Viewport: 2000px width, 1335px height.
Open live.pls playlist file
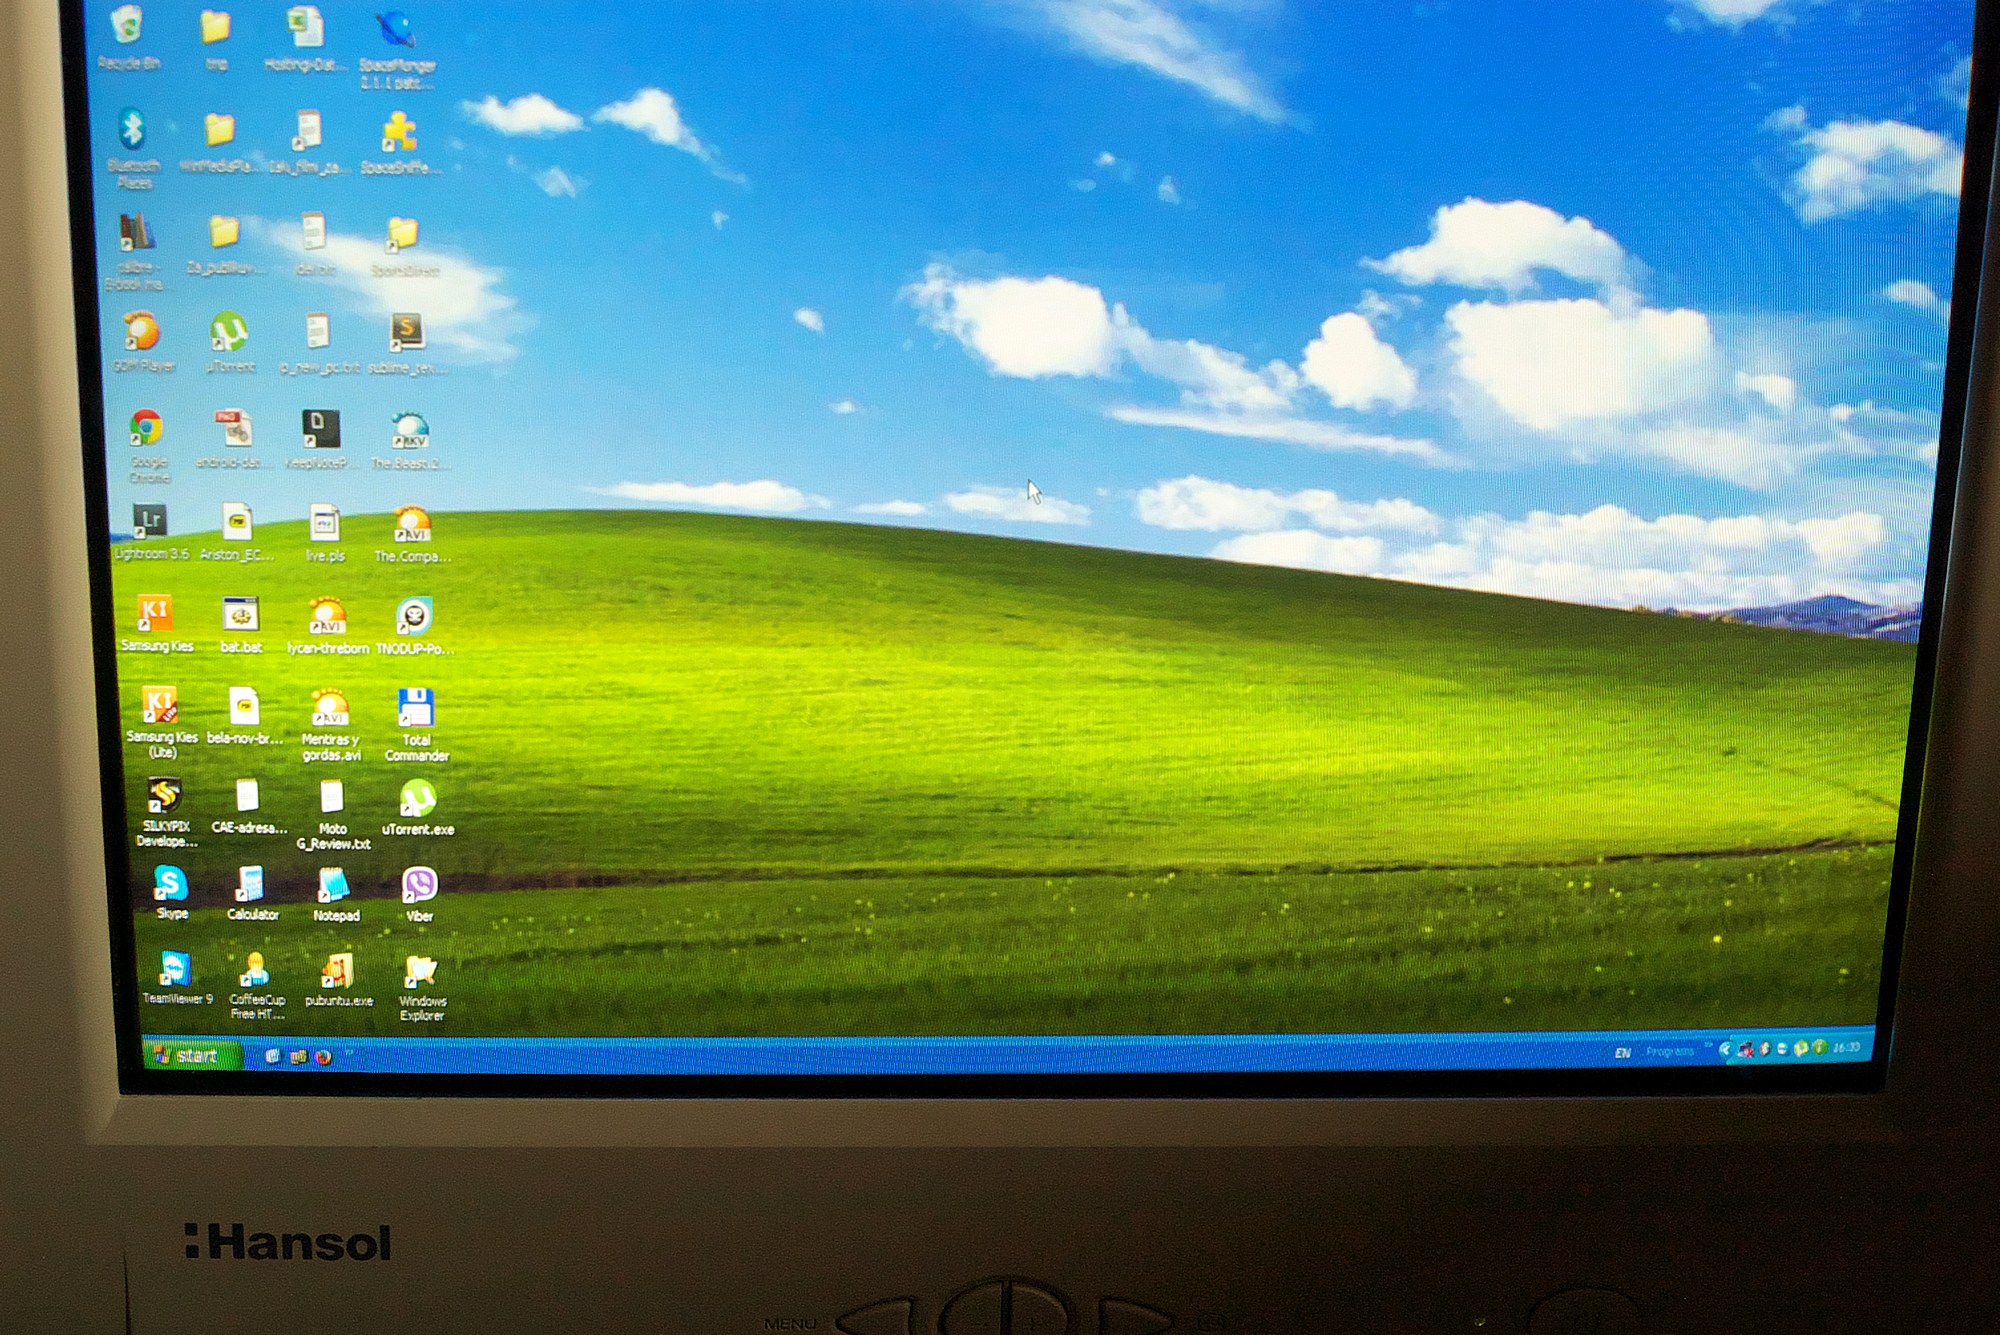[x=325, y=534]
